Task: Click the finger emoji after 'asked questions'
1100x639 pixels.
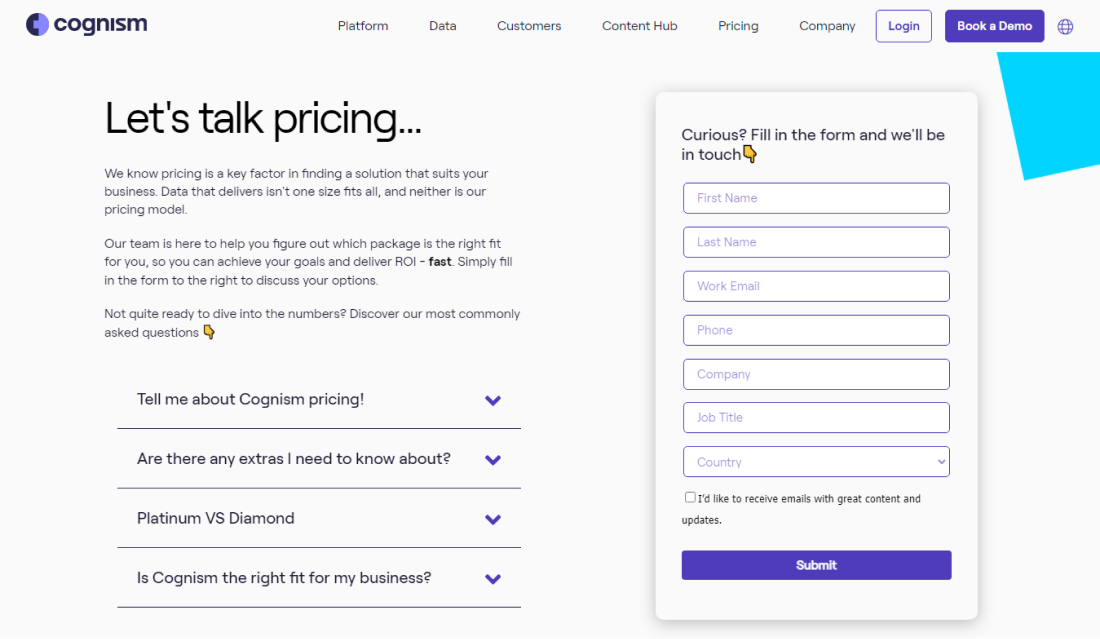Action: 207,331
